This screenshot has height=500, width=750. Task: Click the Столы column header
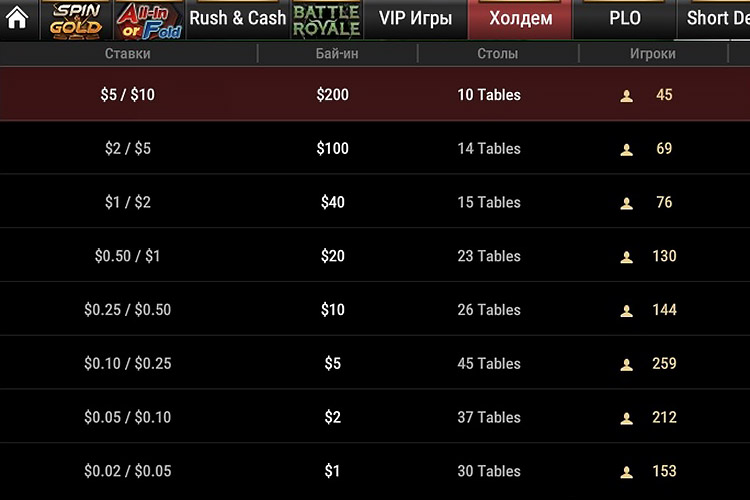pos(497,54)
